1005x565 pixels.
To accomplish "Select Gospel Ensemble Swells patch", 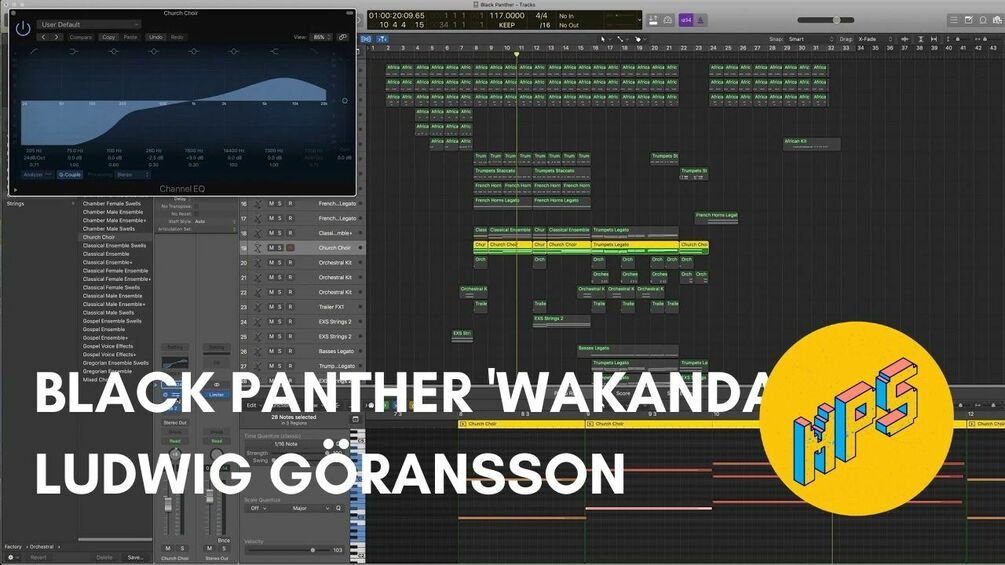I will [112, 321].
